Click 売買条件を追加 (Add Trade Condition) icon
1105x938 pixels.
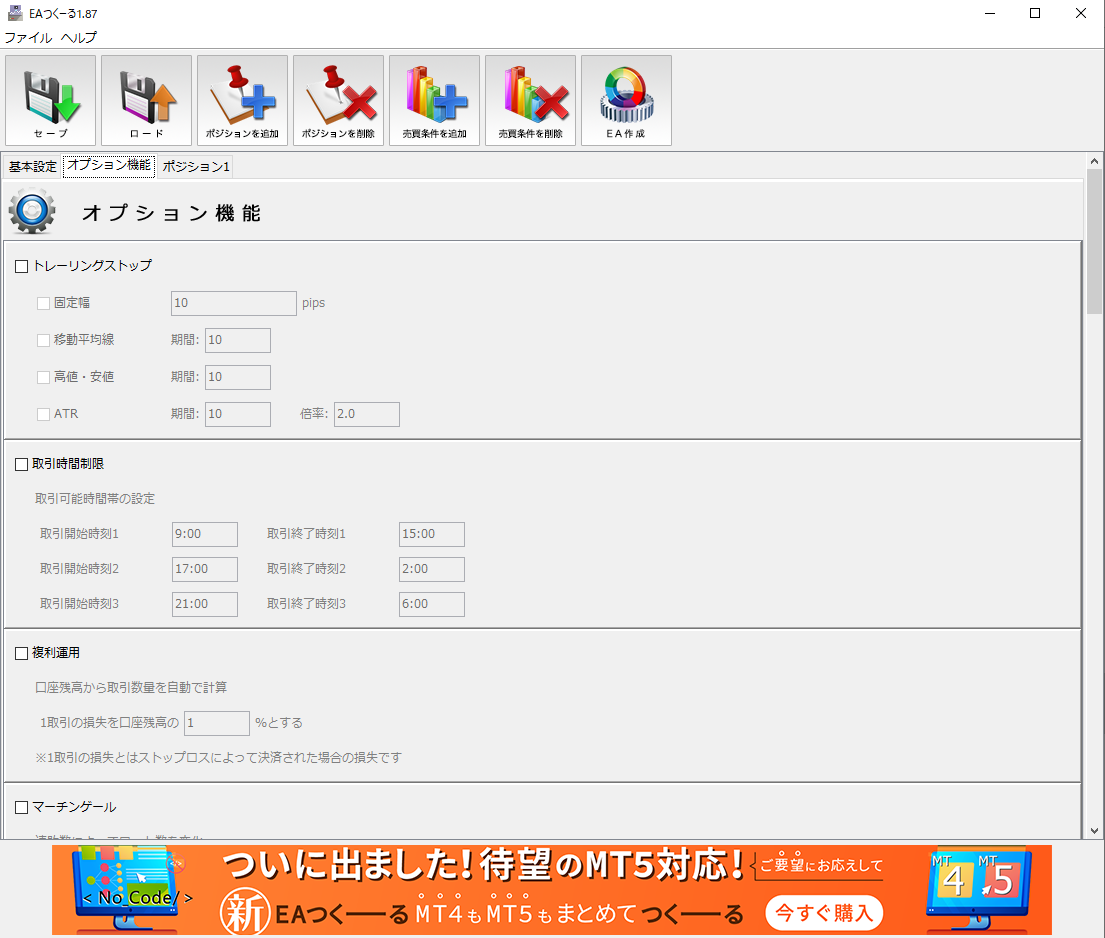(434, 100)
